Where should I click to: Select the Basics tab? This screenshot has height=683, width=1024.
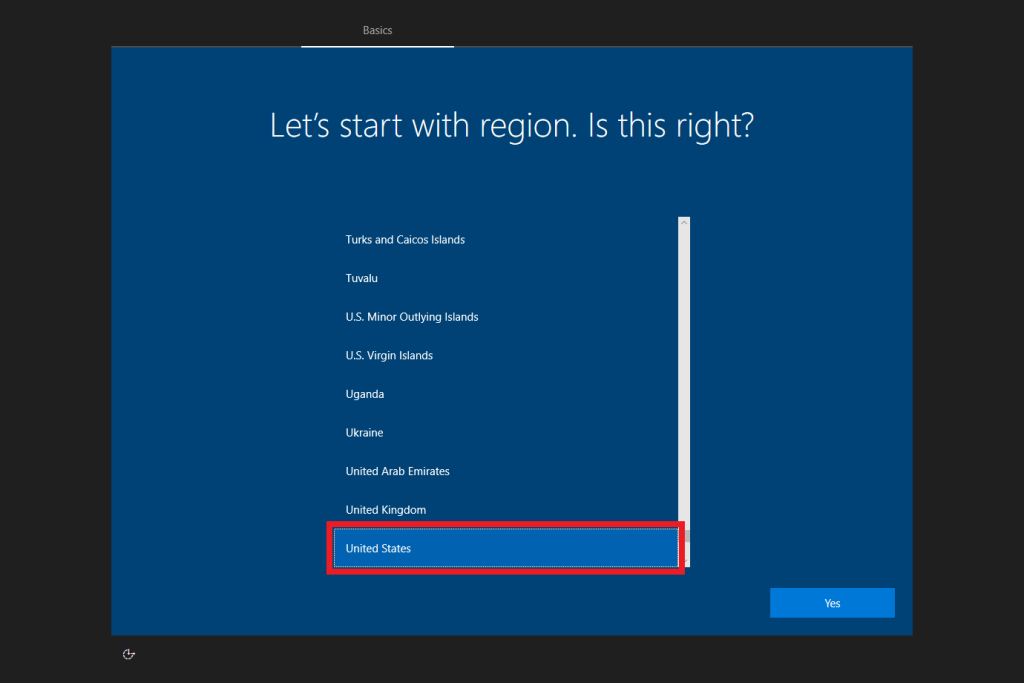[x=377, y=30]
